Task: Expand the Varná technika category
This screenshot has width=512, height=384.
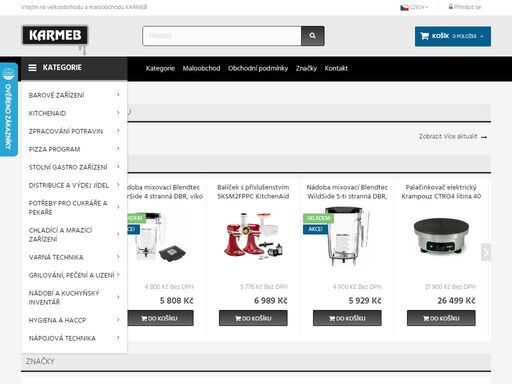Action: pos(74,257)
